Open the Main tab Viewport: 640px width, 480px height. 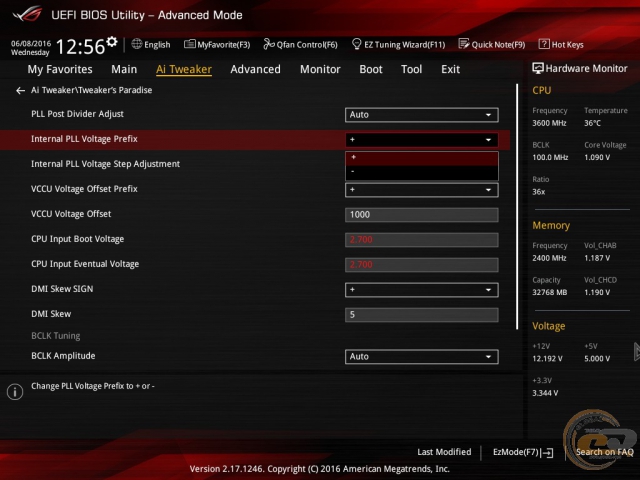(x=124, y=69)
